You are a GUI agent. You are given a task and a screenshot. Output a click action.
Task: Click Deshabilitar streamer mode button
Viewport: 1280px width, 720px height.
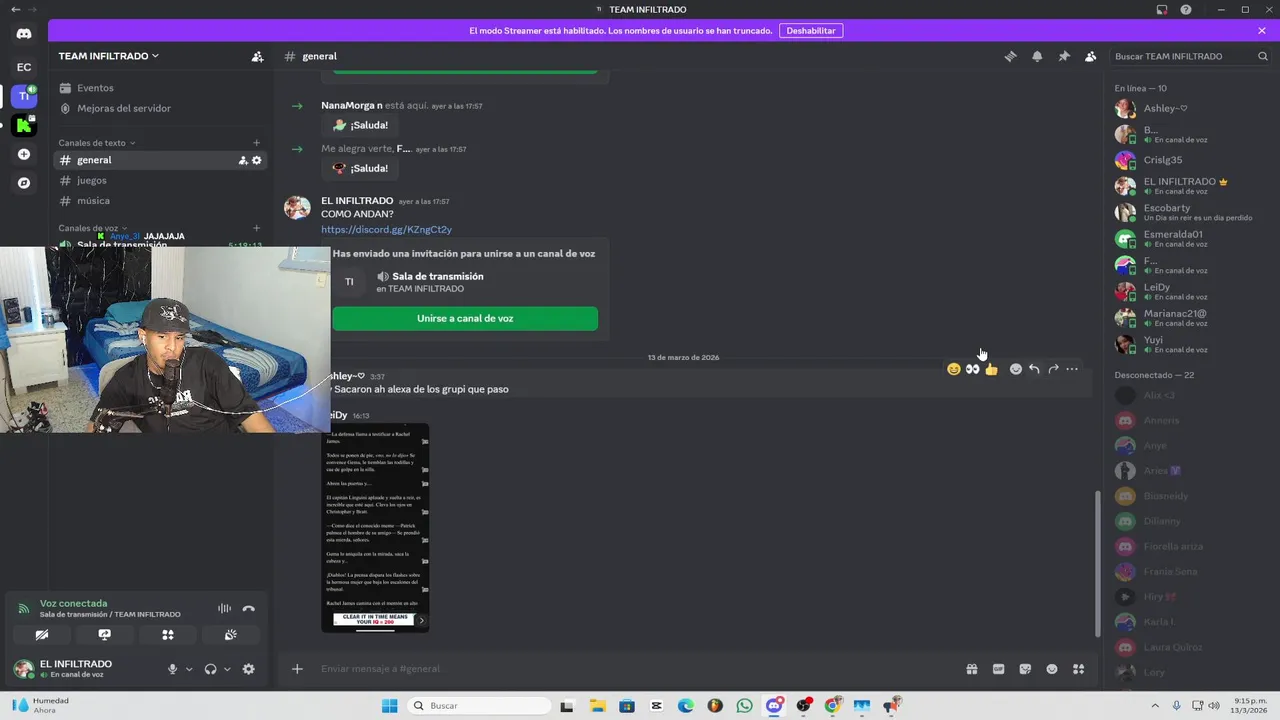[811, 31]
